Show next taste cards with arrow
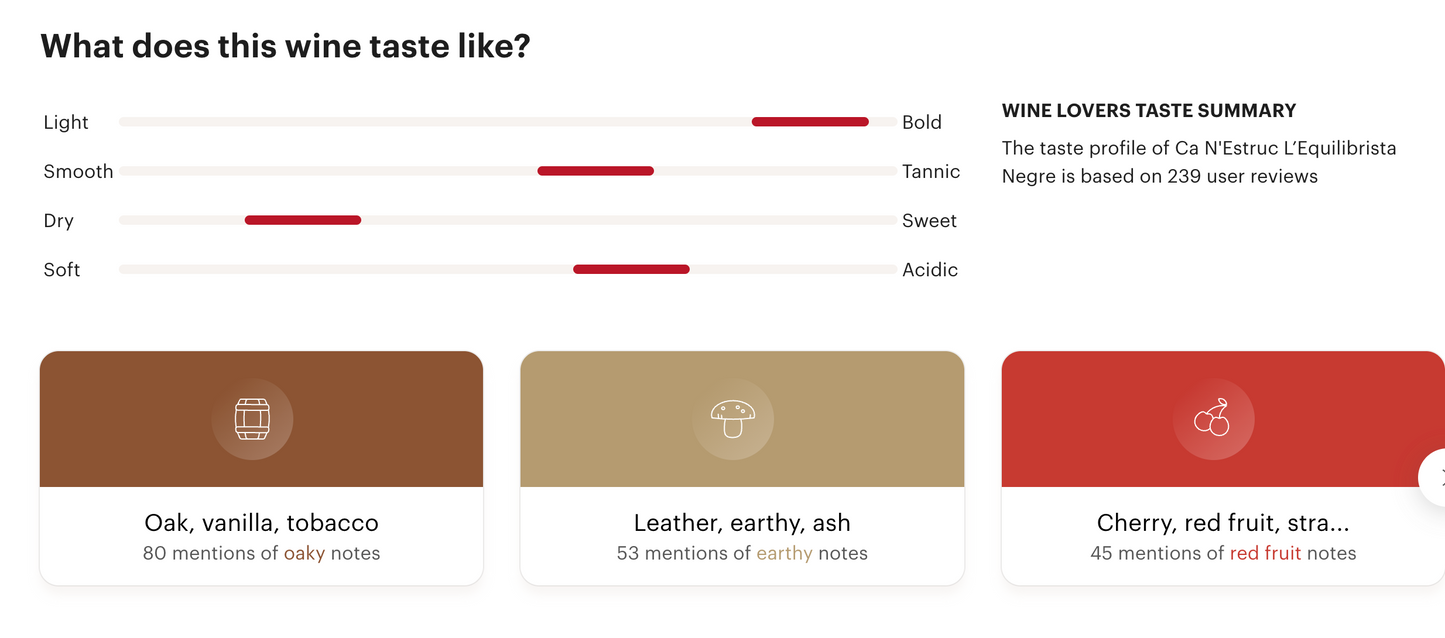The height and width of the screenshot is (638, 1445). pos(1436,478)
